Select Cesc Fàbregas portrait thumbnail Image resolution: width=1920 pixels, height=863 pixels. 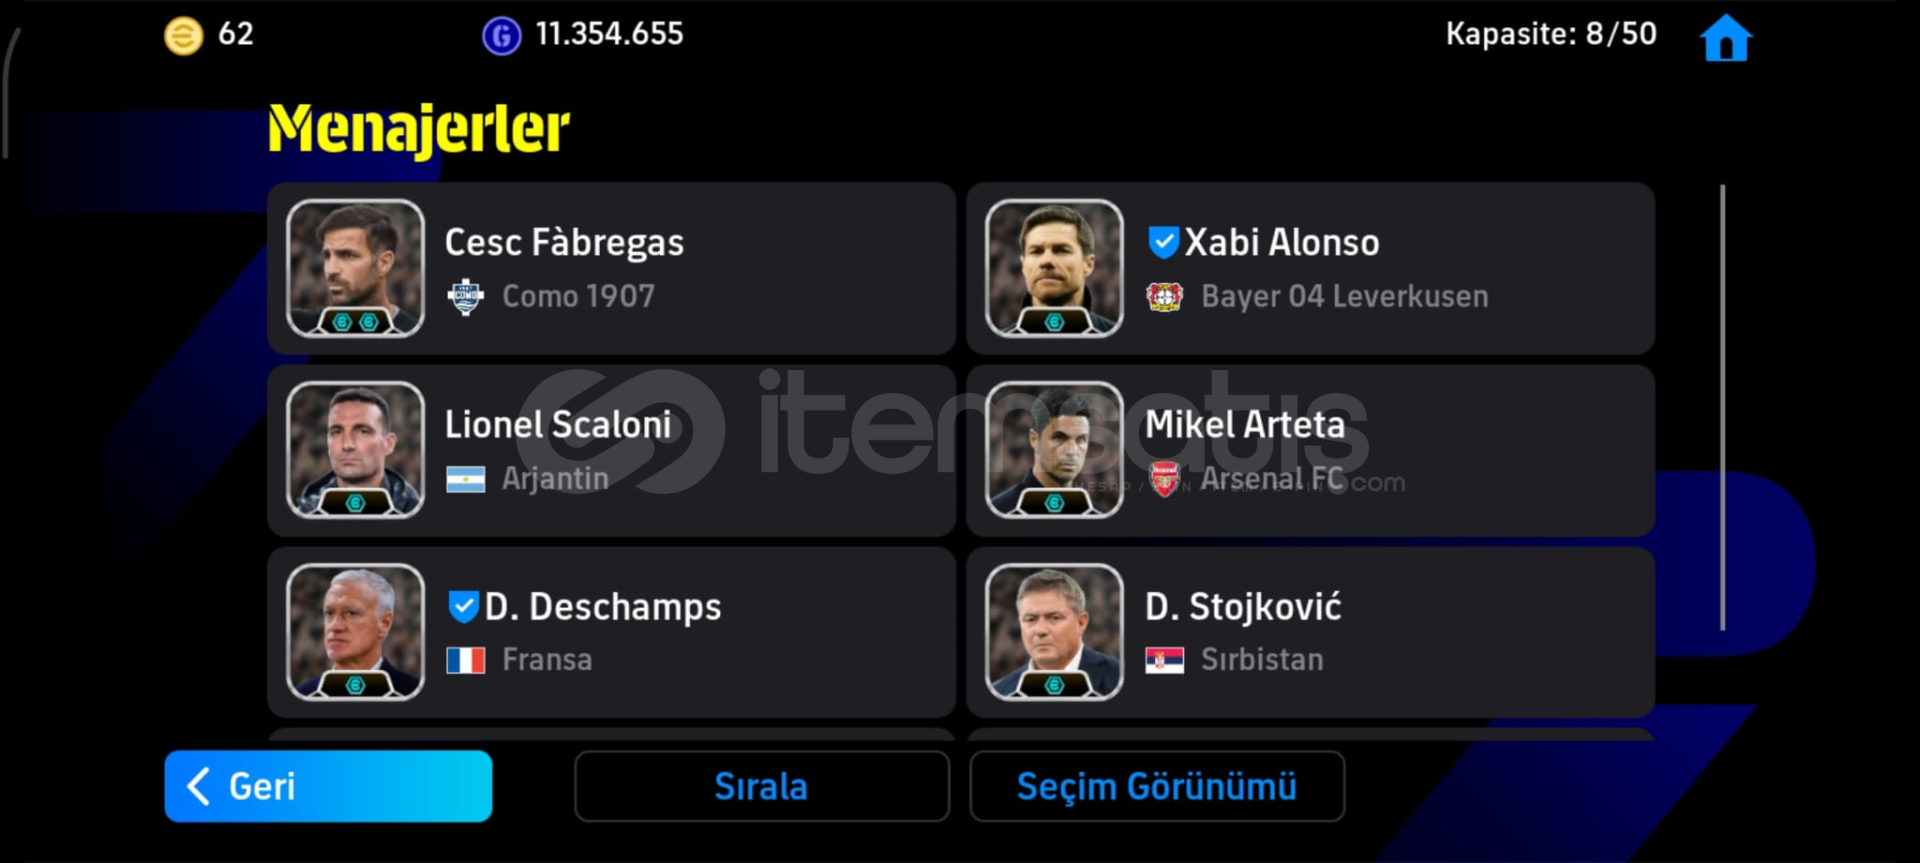coord(355,268)
